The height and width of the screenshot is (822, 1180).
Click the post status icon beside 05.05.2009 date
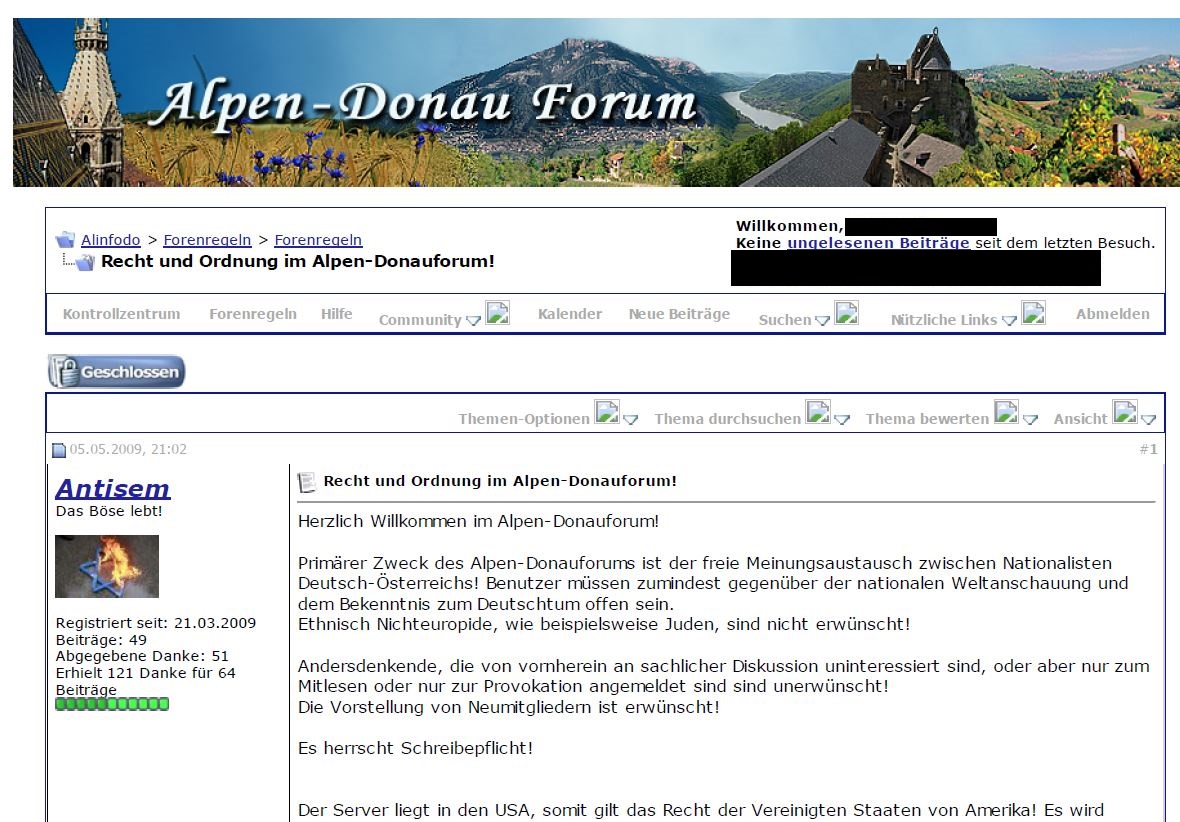(x=59, y=450)
